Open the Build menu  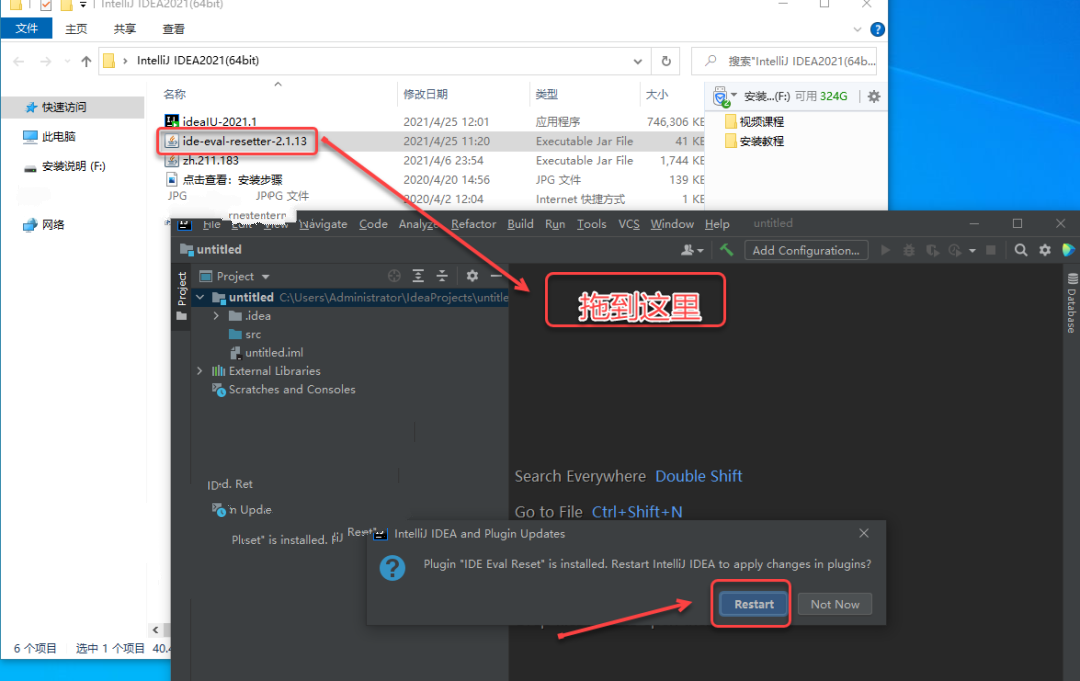coord(520,224)
